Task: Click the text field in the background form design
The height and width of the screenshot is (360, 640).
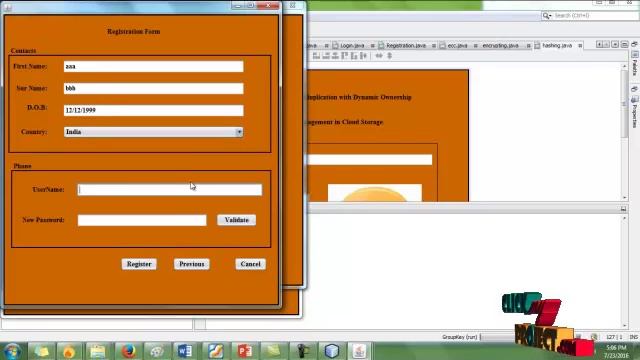Action: (x=370, y=160)
